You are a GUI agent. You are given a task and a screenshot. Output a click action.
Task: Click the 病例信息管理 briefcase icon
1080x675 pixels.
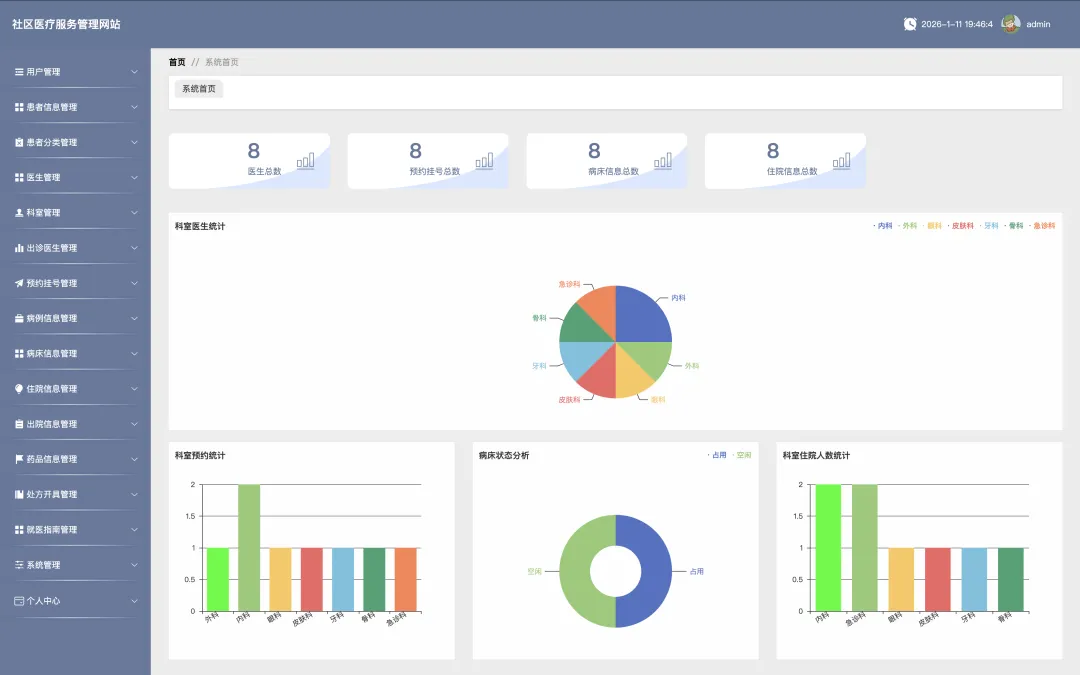point(19,318)
